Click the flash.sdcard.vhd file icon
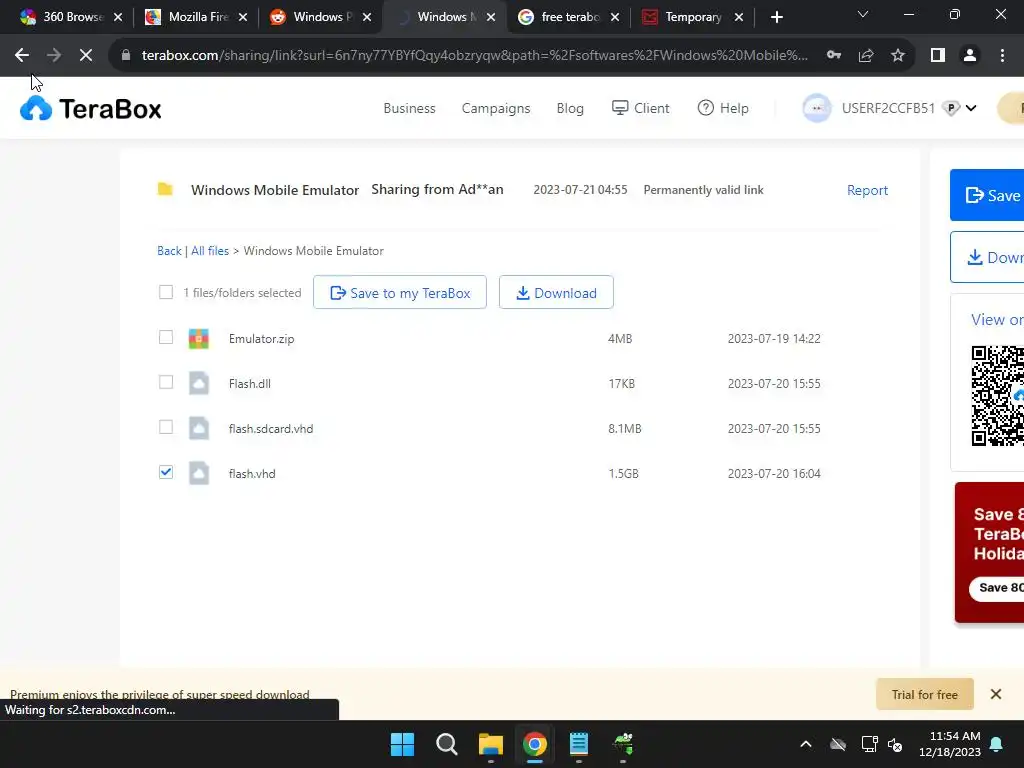Screen dimensions: 1024x768 click(x=199, y=428)
